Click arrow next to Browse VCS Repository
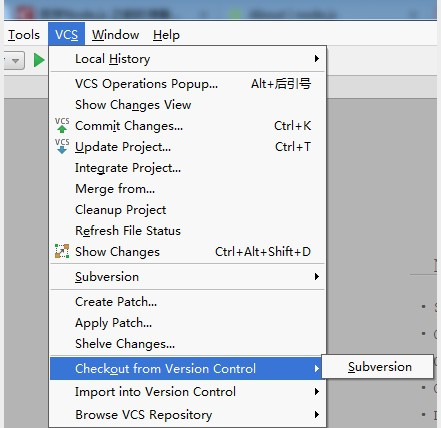441x428 pixels. point(317,414)
